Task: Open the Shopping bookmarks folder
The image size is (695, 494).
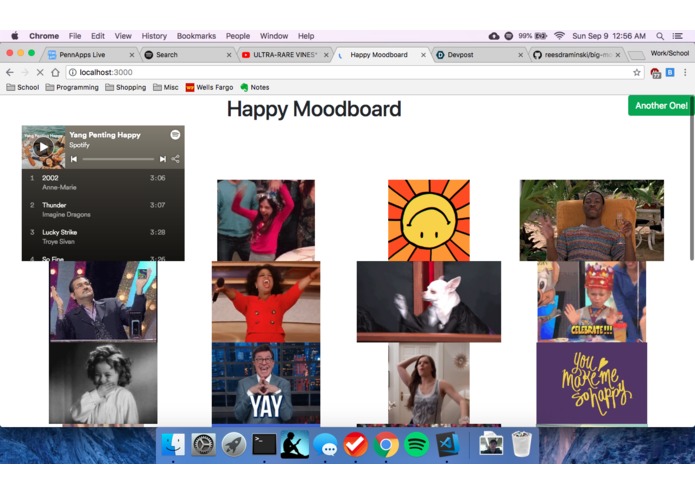Action: [x=125, y=87]
